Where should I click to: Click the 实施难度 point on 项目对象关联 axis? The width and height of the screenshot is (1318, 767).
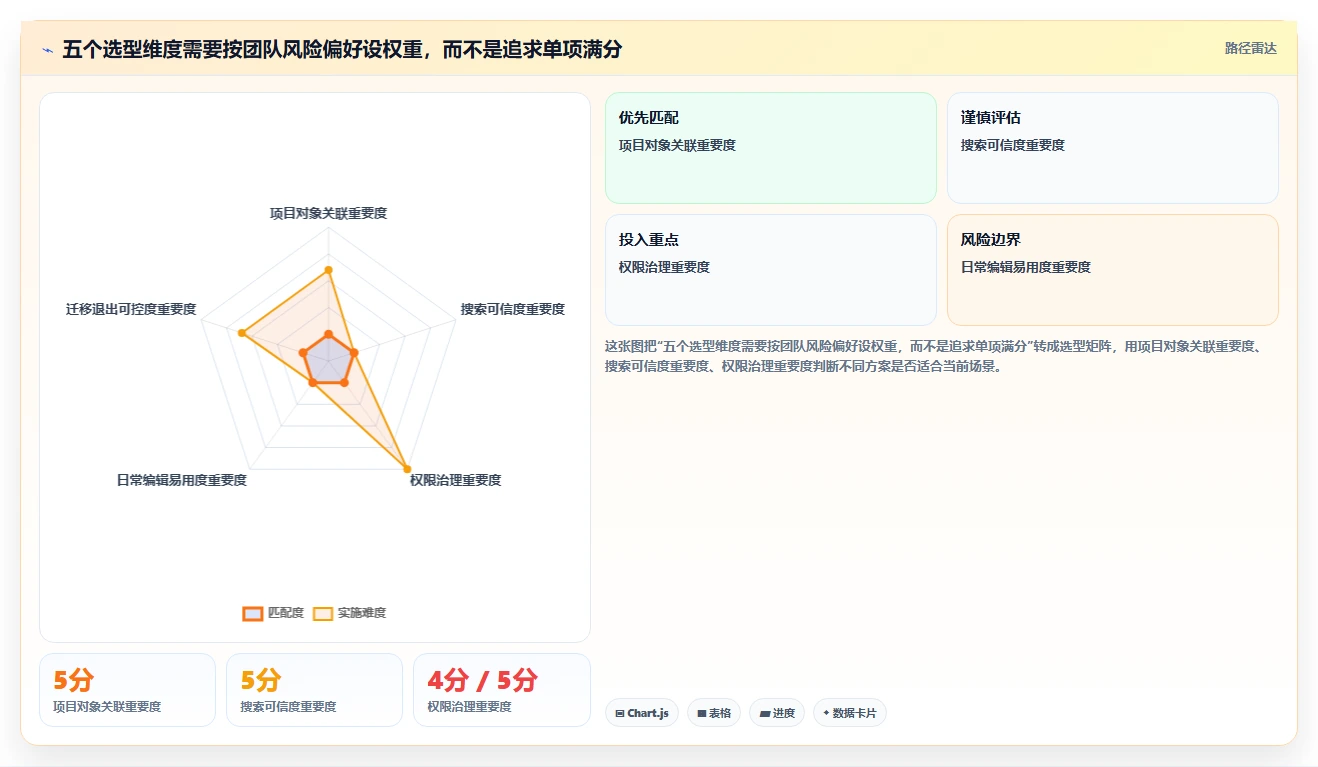coord(328,269)
